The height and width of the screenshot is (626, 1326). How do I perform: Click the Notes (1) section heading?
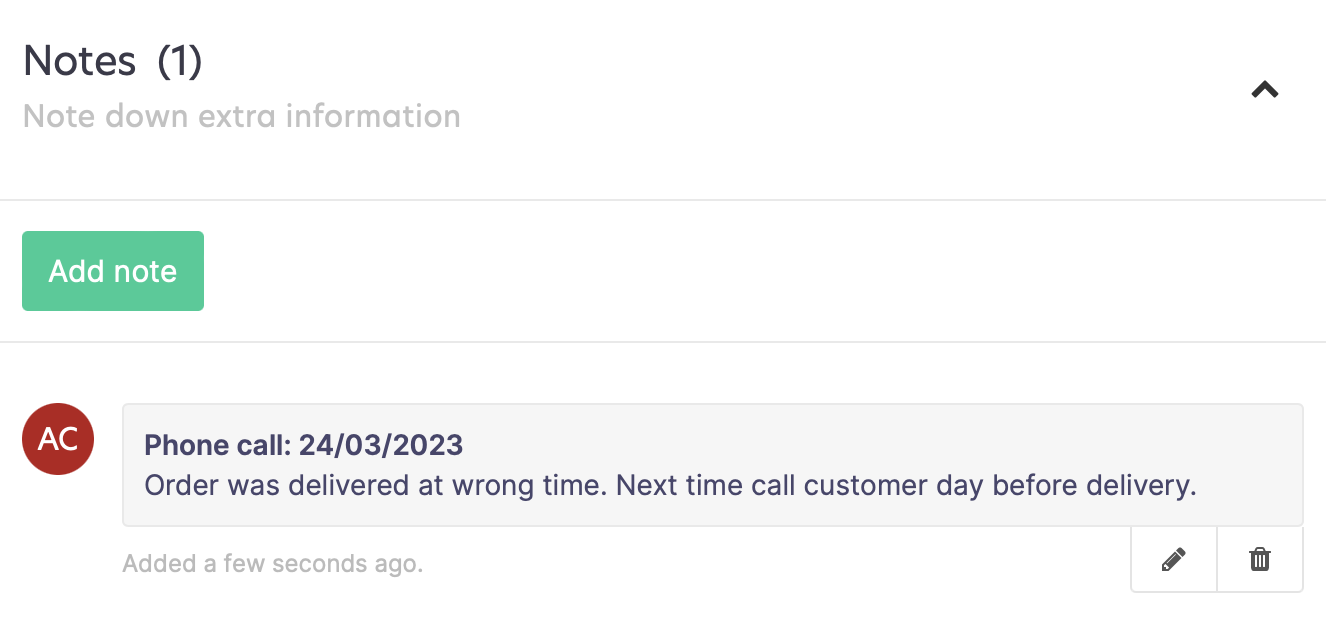pos(113,61)
